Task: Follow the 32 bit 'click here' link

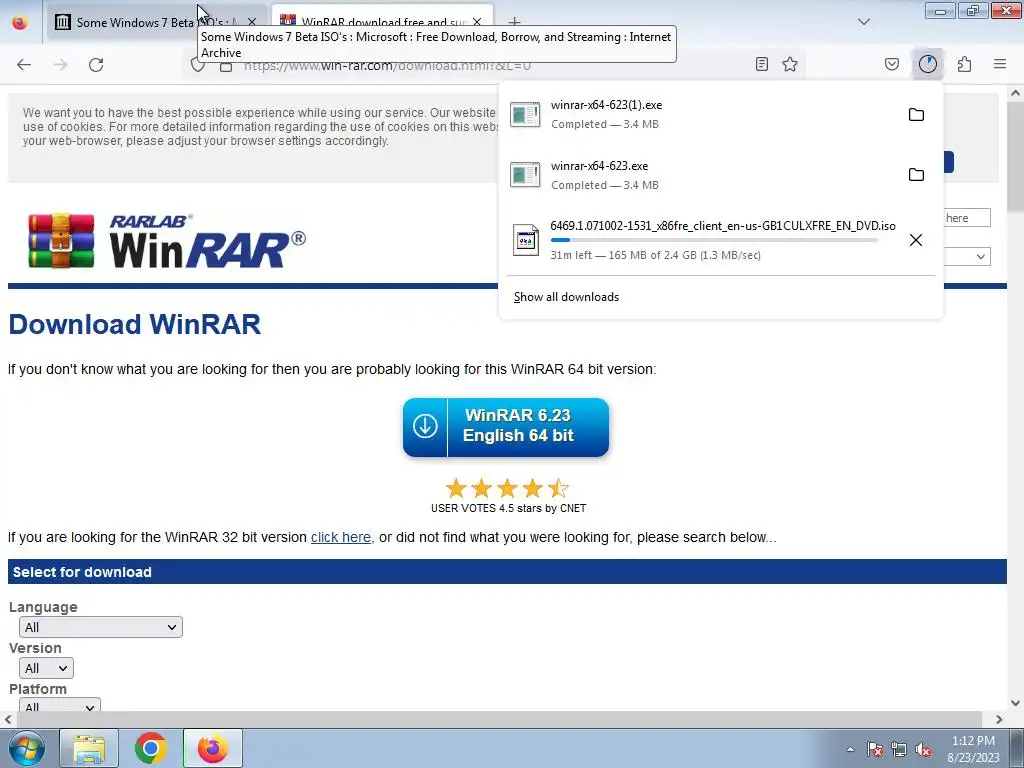Action: click(x=341, y=537)
